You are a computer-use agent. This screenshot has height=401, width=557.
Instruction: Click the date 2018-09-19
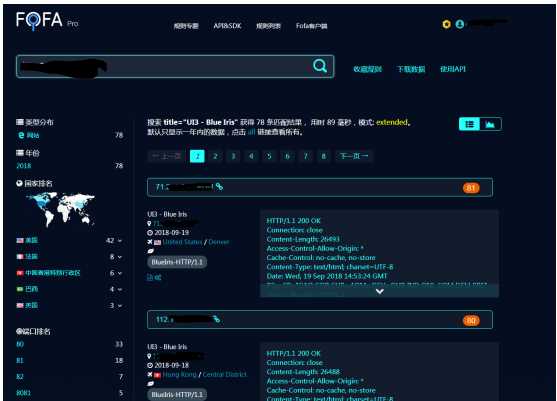tap(172, 233)
